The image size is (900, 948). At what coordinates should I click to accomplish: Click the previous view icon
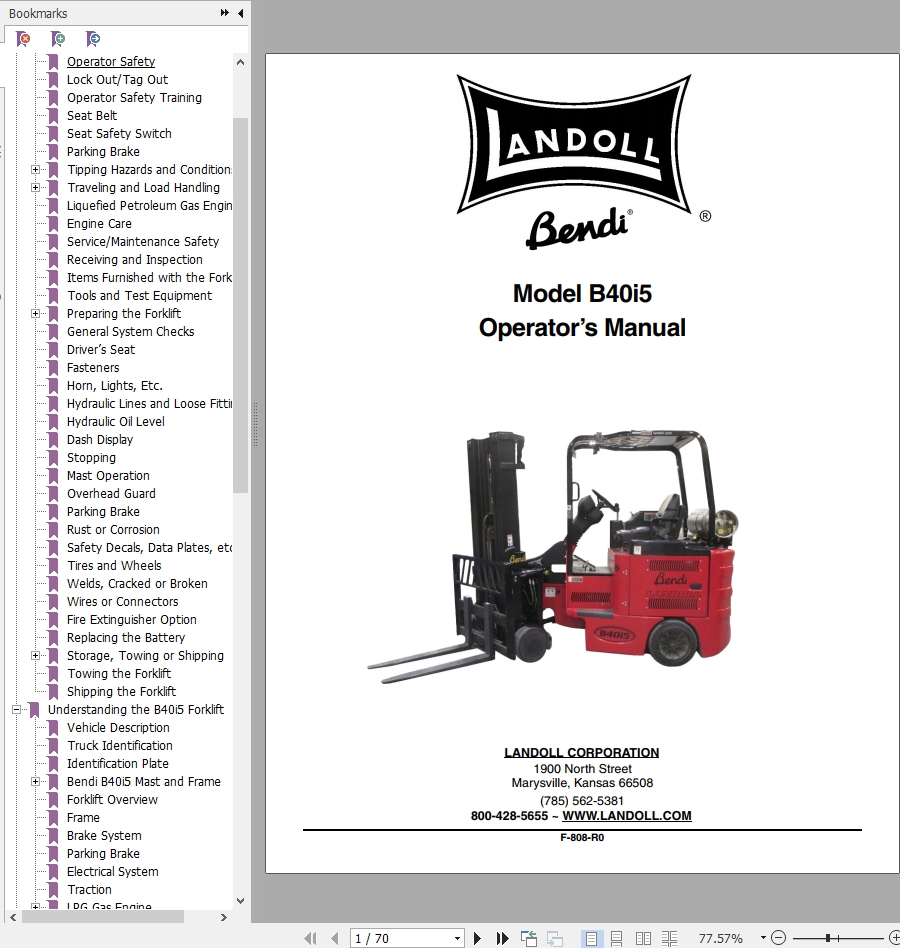pyautogui.click(x=529, y=938)
